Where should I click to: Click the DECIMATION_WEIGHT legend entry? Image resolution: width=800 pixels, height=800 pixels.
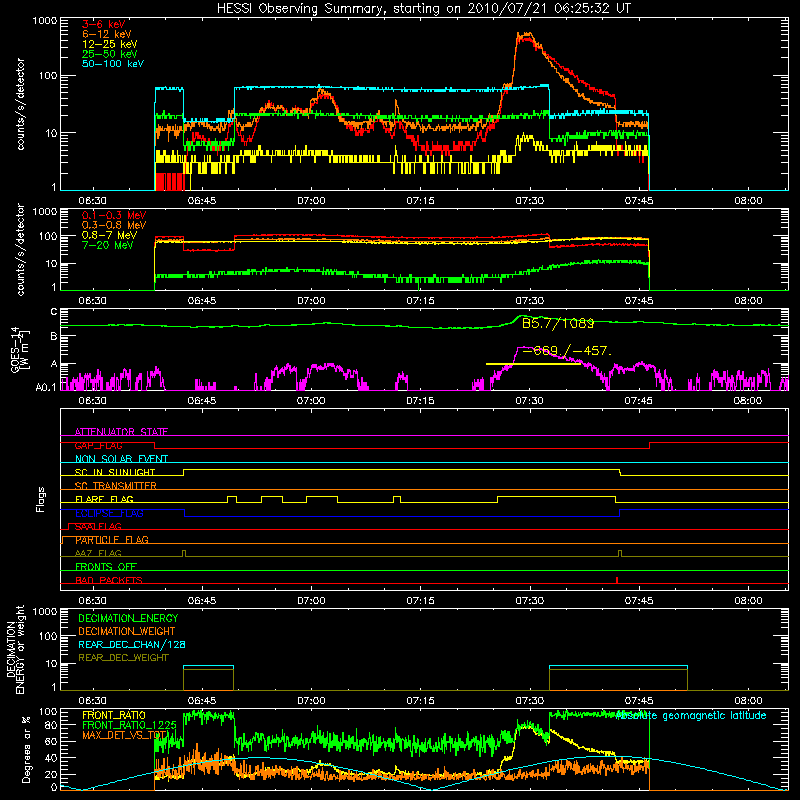click(x=127, y=632)
